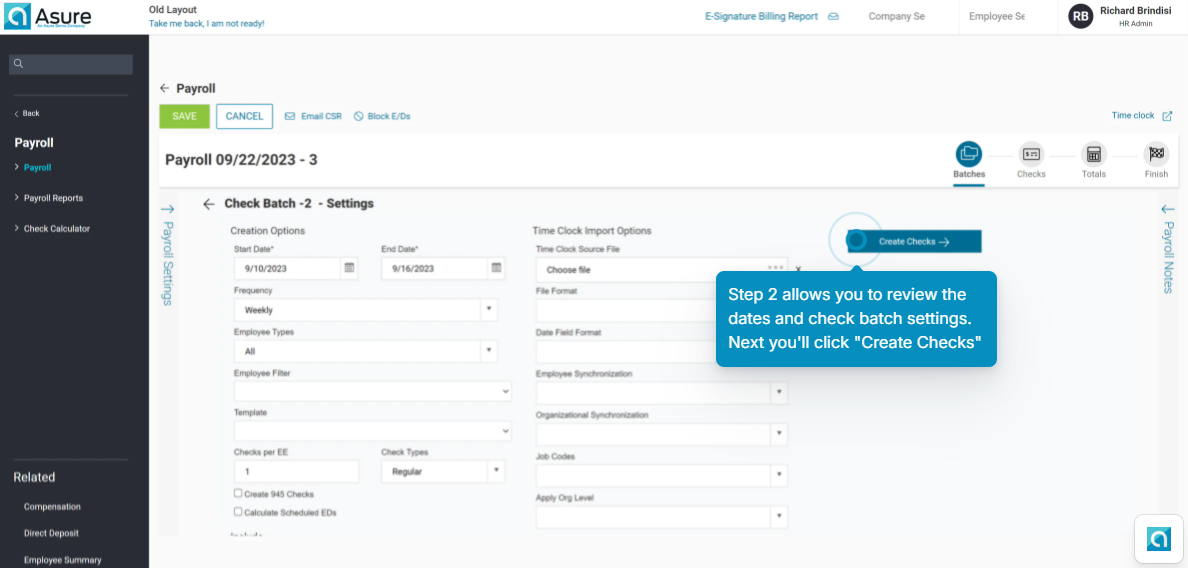Click the sidebar search magnifier icon

(19, 64)
